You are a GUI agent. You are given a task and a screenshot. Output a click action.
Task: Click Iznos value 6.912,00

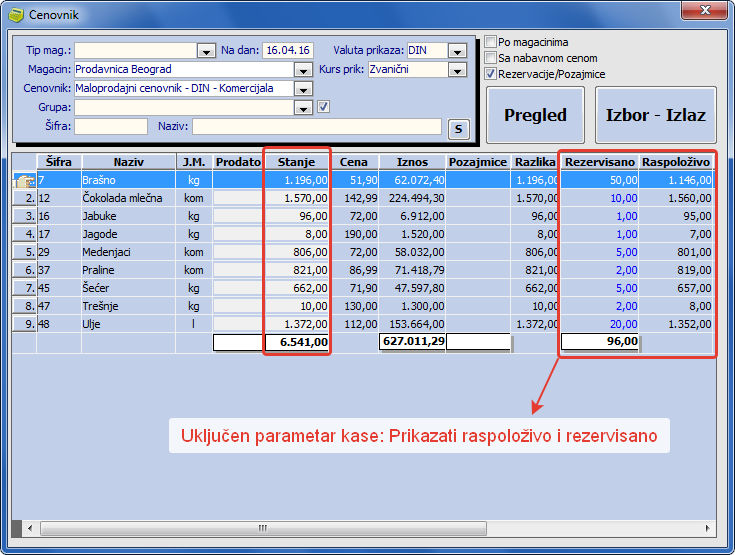[x=422, y=216]
